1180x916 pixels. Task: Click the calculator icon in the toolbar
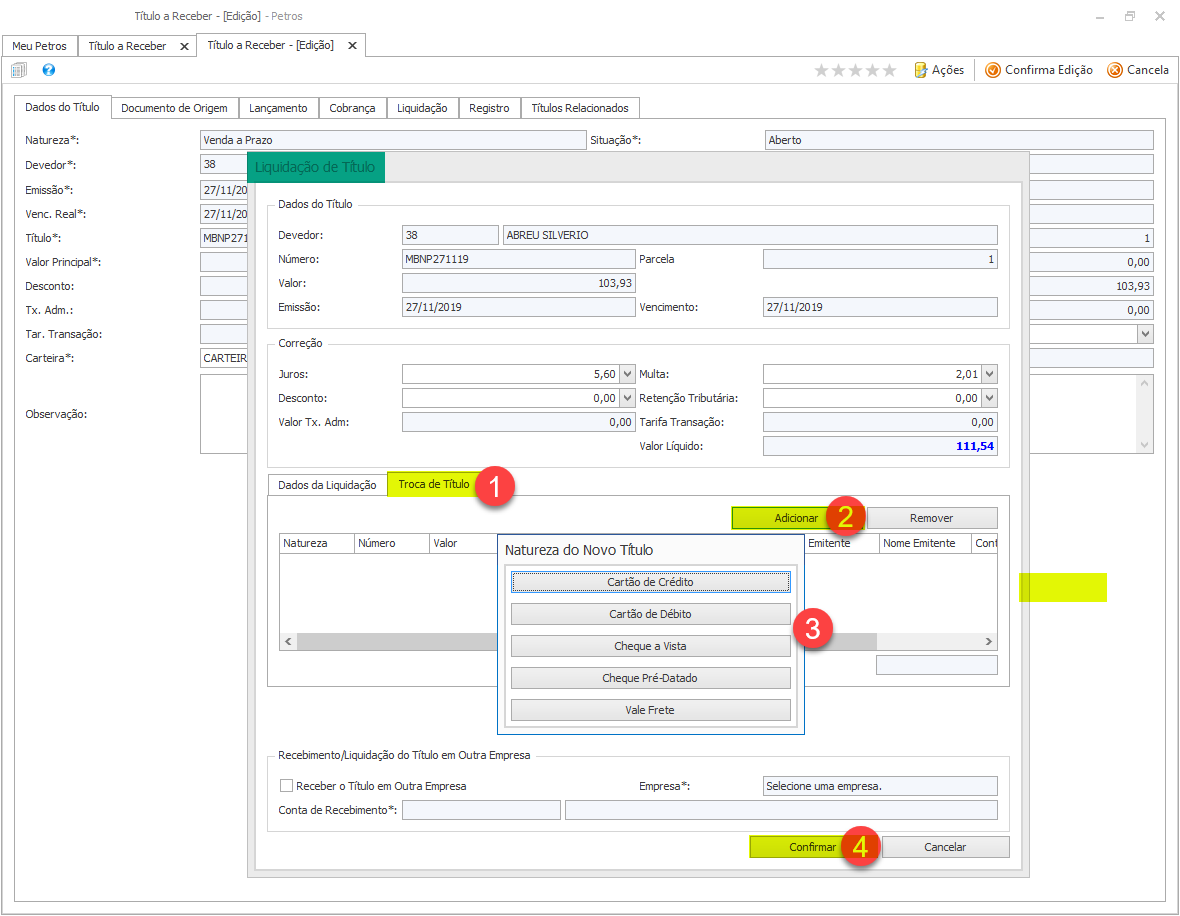[x=19, y=70]
